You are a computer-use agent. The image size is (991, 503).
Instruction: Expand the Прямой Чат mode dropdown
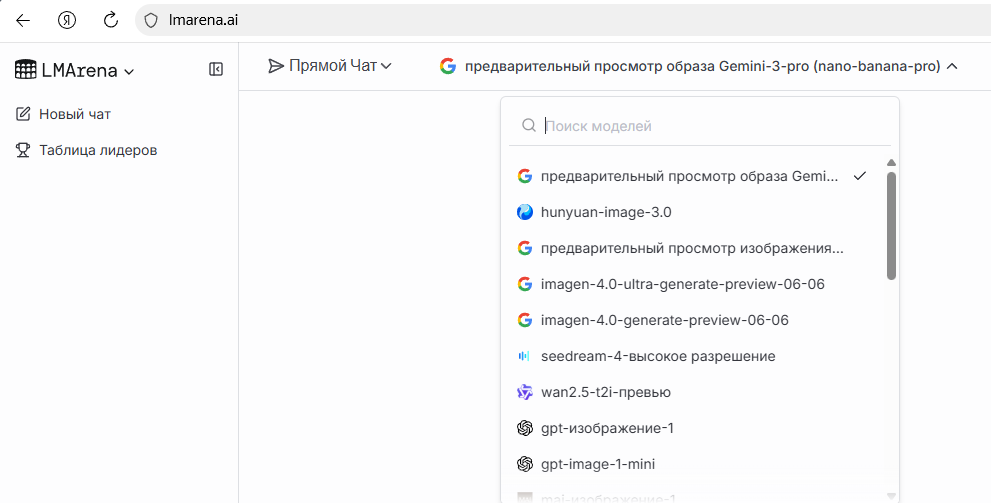click(330, 66)
